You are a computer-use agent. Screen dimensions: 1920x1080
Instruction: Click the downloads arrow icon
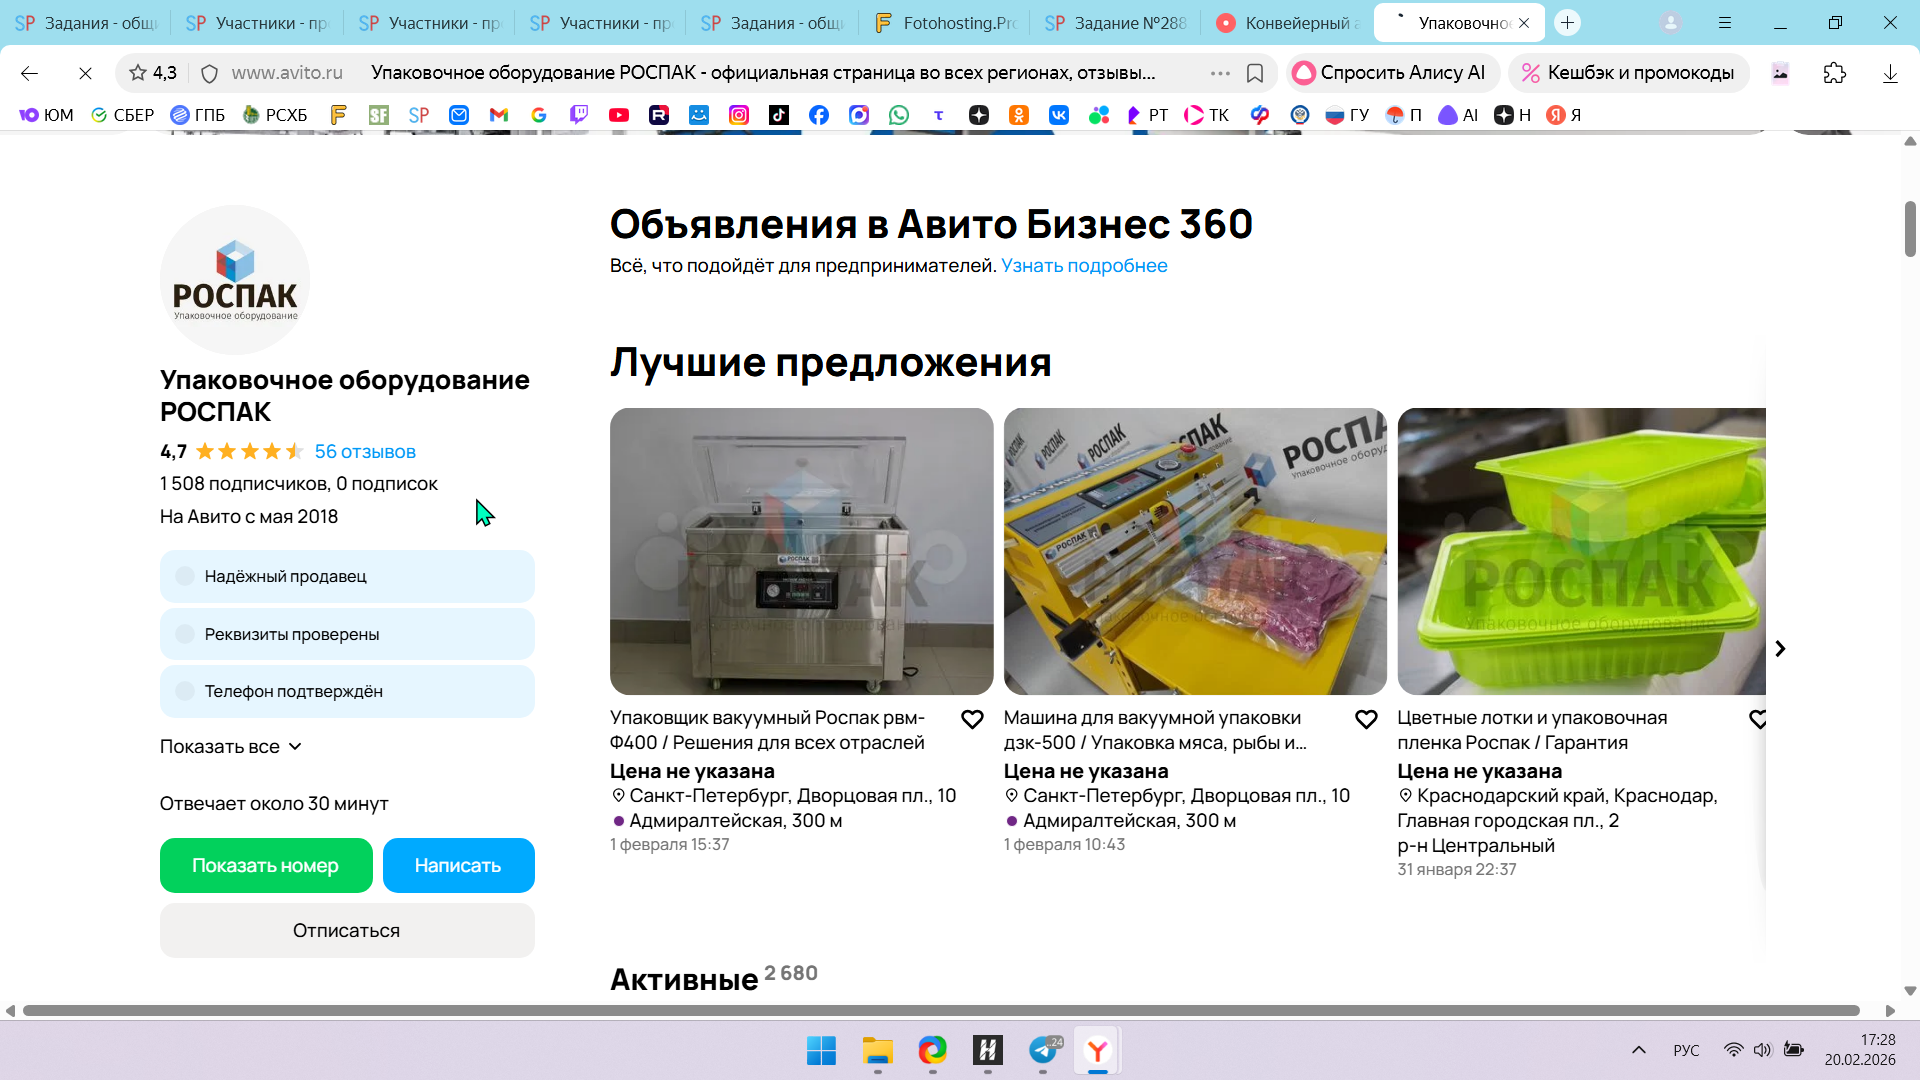point(1890,73)
